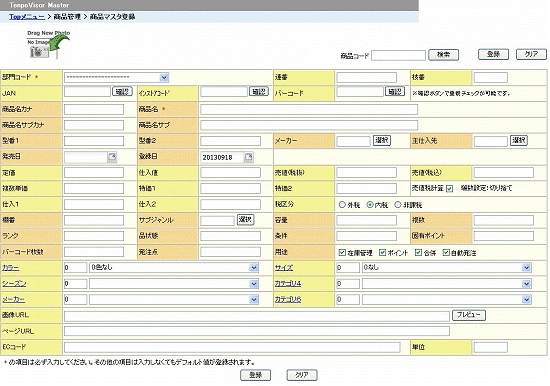Select the 内税 tax radio button
550x386 pixels.
click(370, 205)
